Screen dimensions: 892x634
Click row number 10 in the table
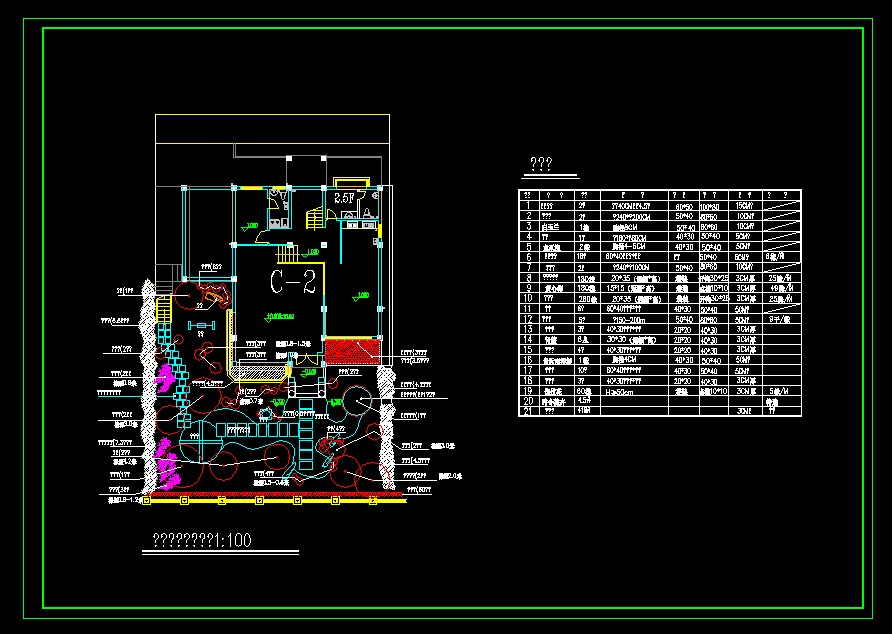coord(528,298)
